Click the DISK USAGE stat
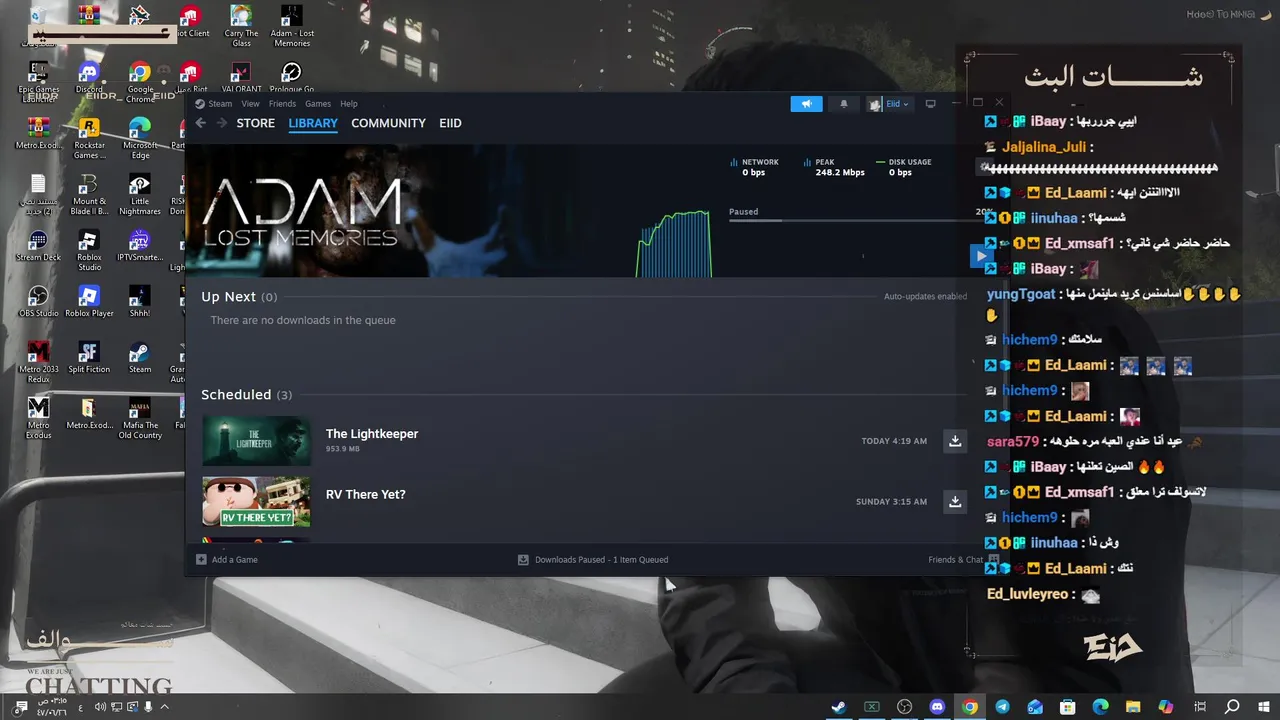Viewport: 1280px width, 720px height. (x=903, y=167)
